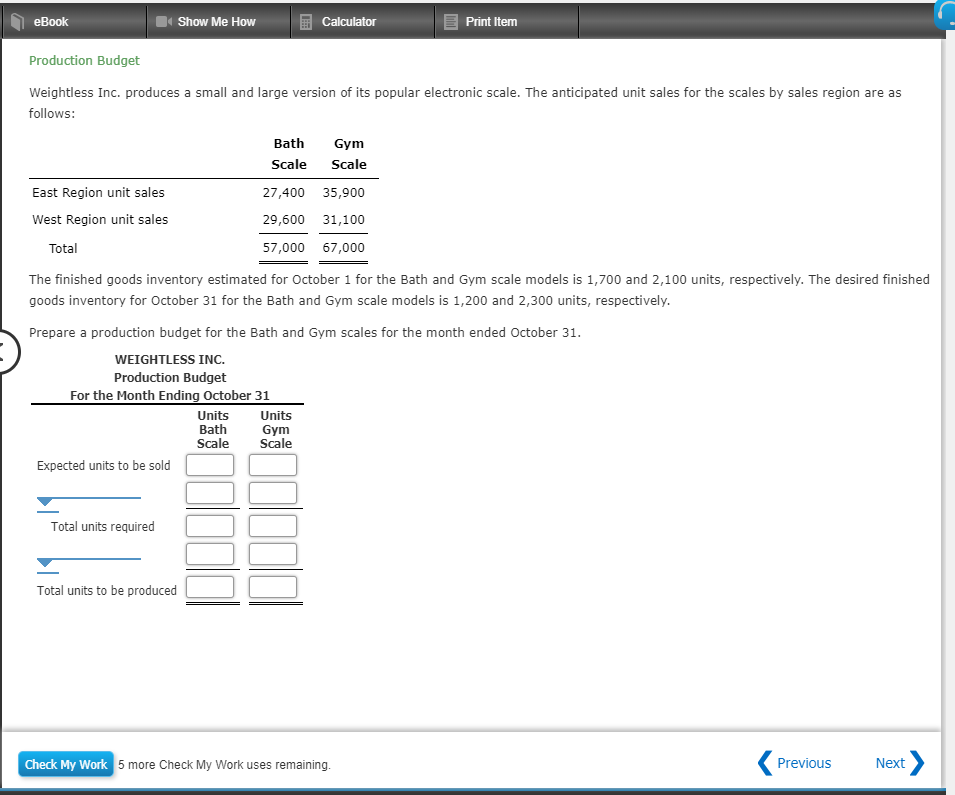
Task: Click Bath Scale total 57,000
Action: click(x=283, y=247)
